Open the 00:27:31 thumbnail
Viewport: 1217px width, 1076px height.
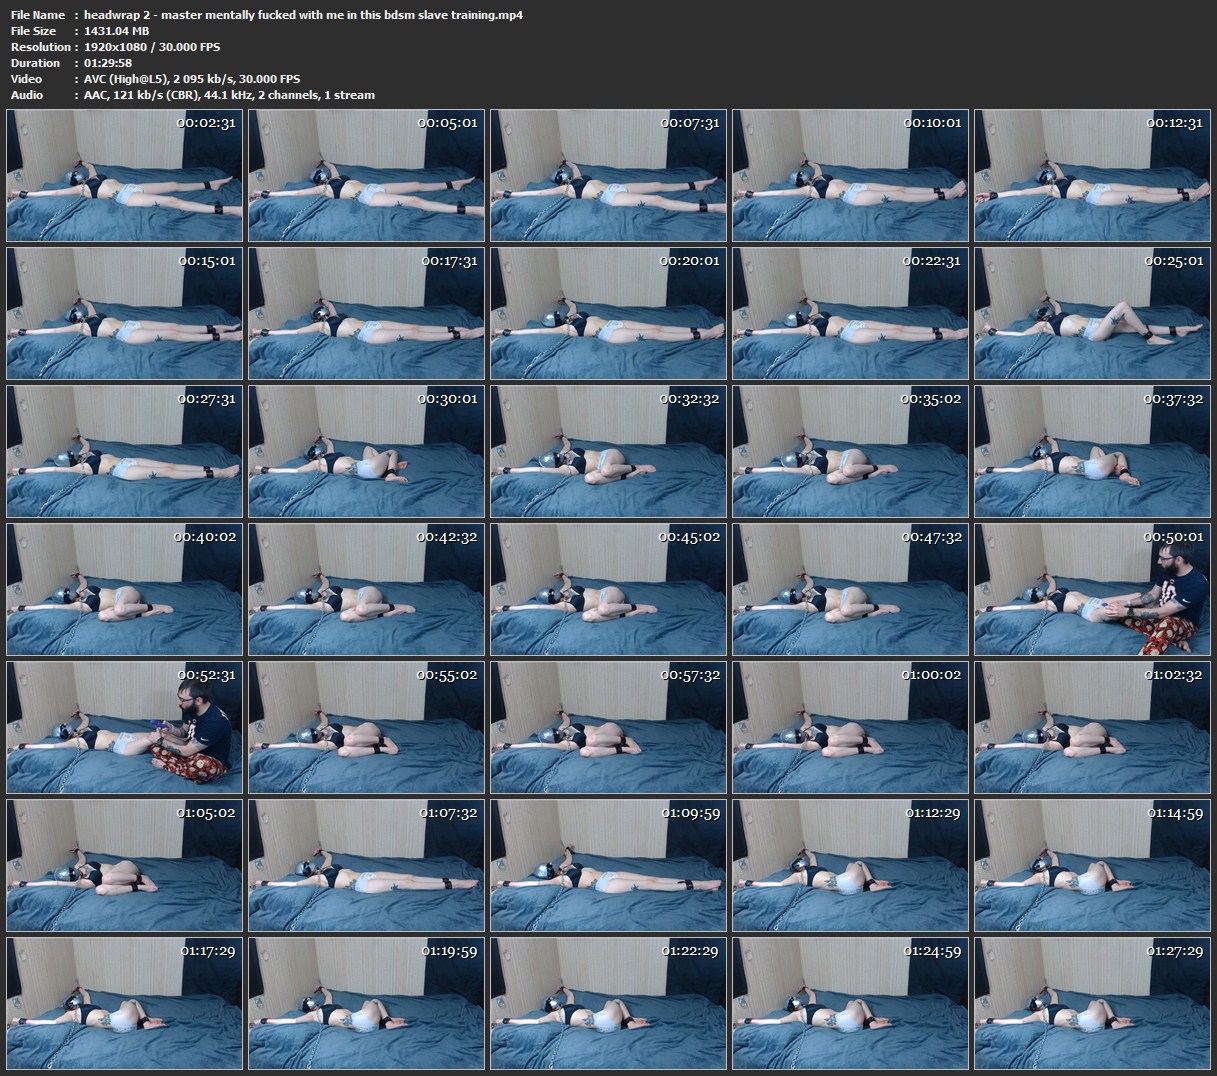click(125, 451)
